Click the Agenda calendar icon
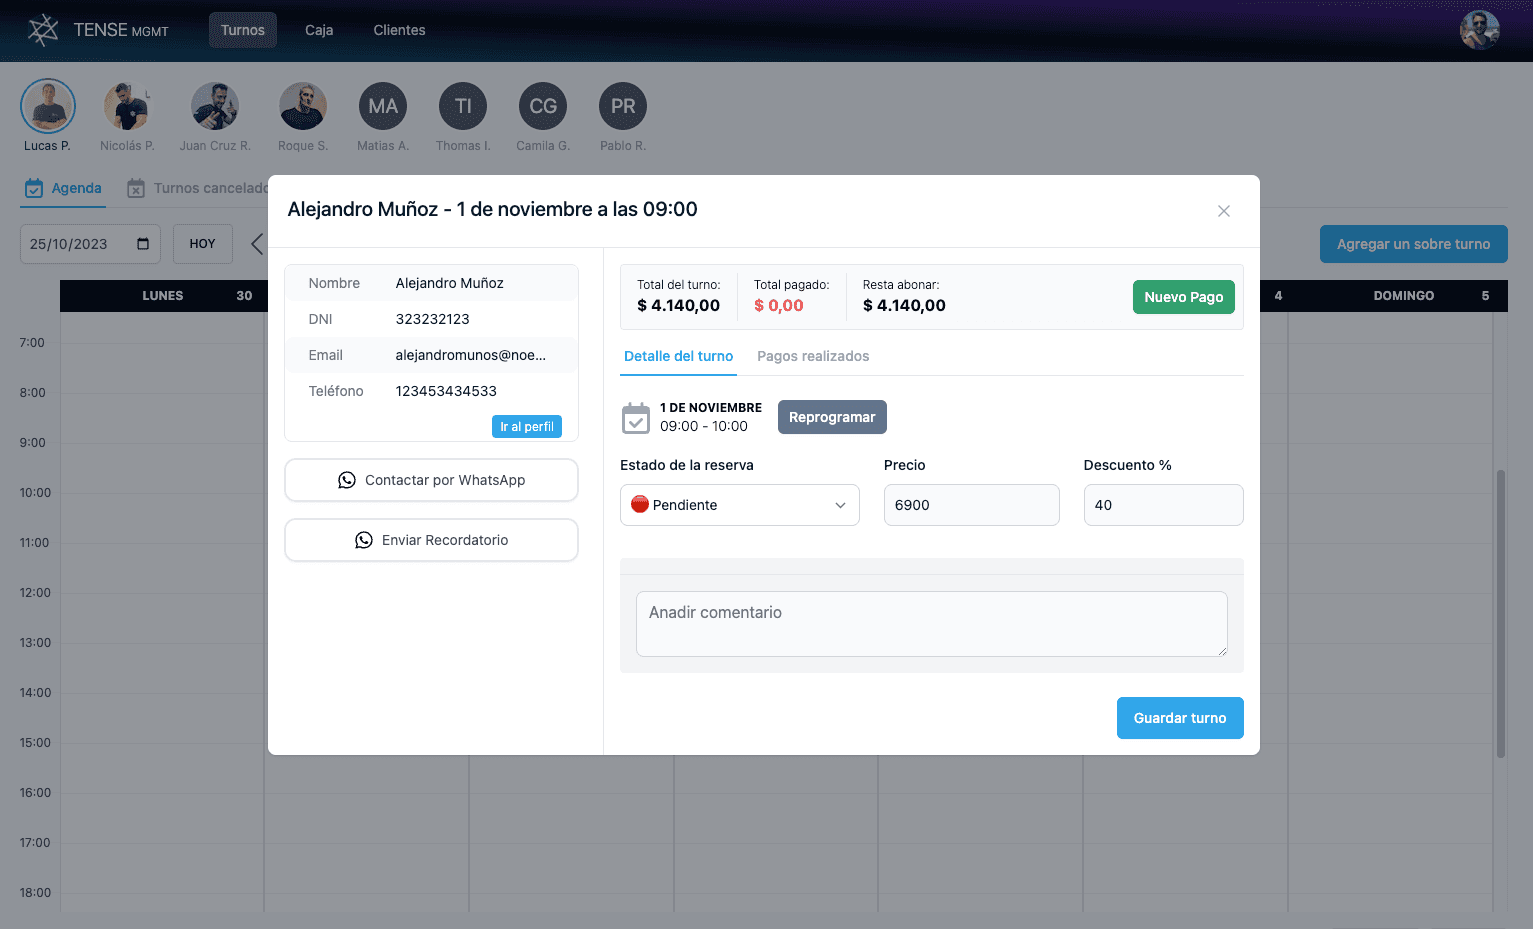 click(33, 188)
